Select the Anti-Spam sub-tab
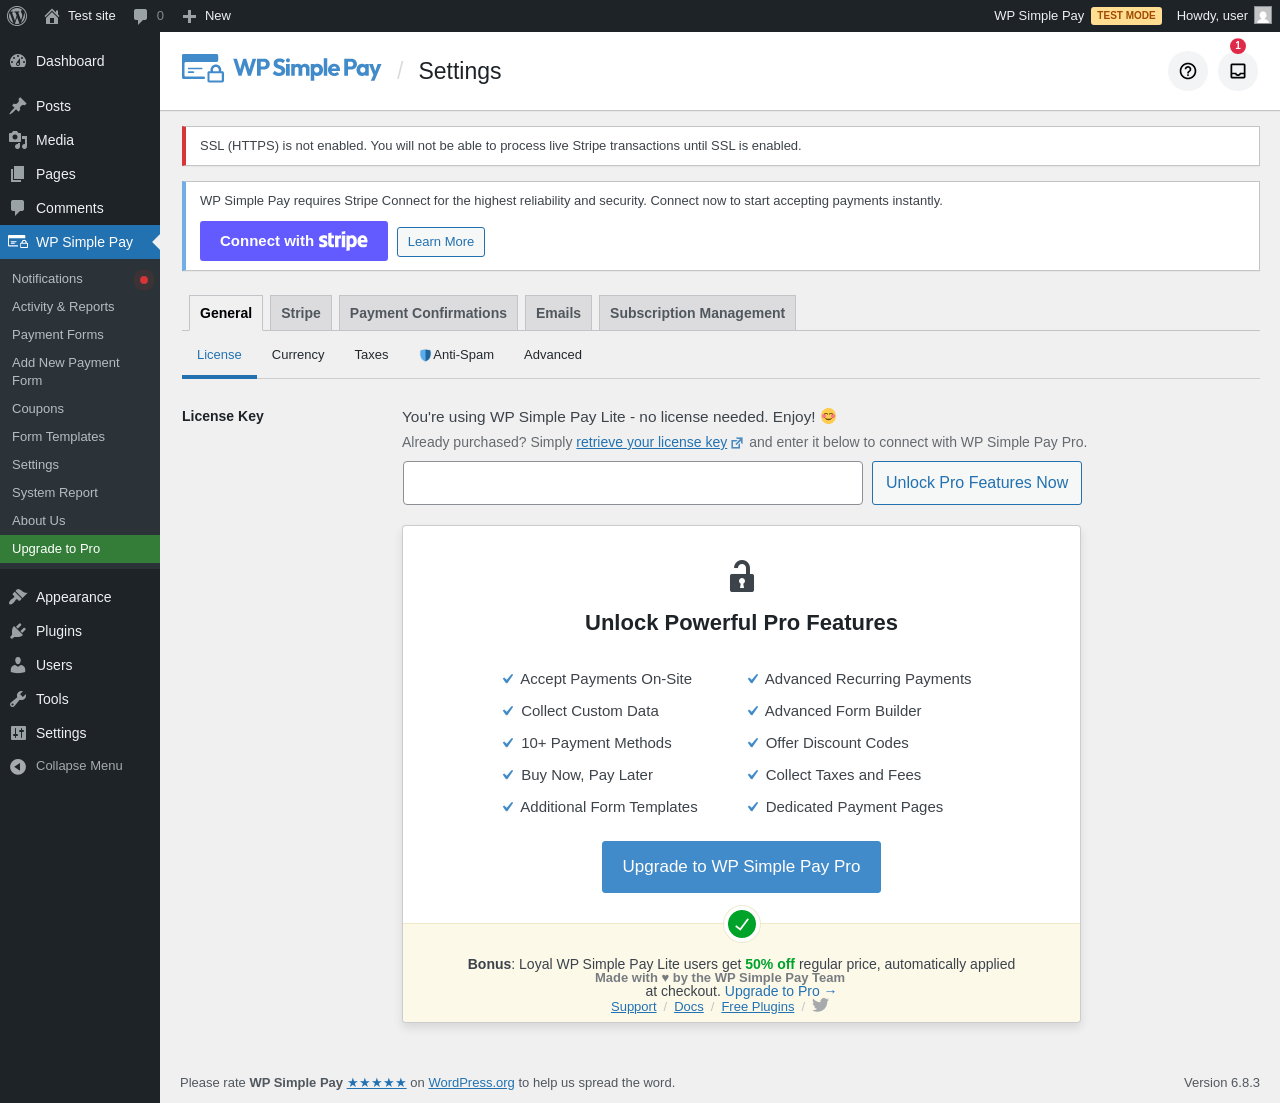Image resolution: width=1280 pixels, height=1103 pixels. (x=456, y=355)
